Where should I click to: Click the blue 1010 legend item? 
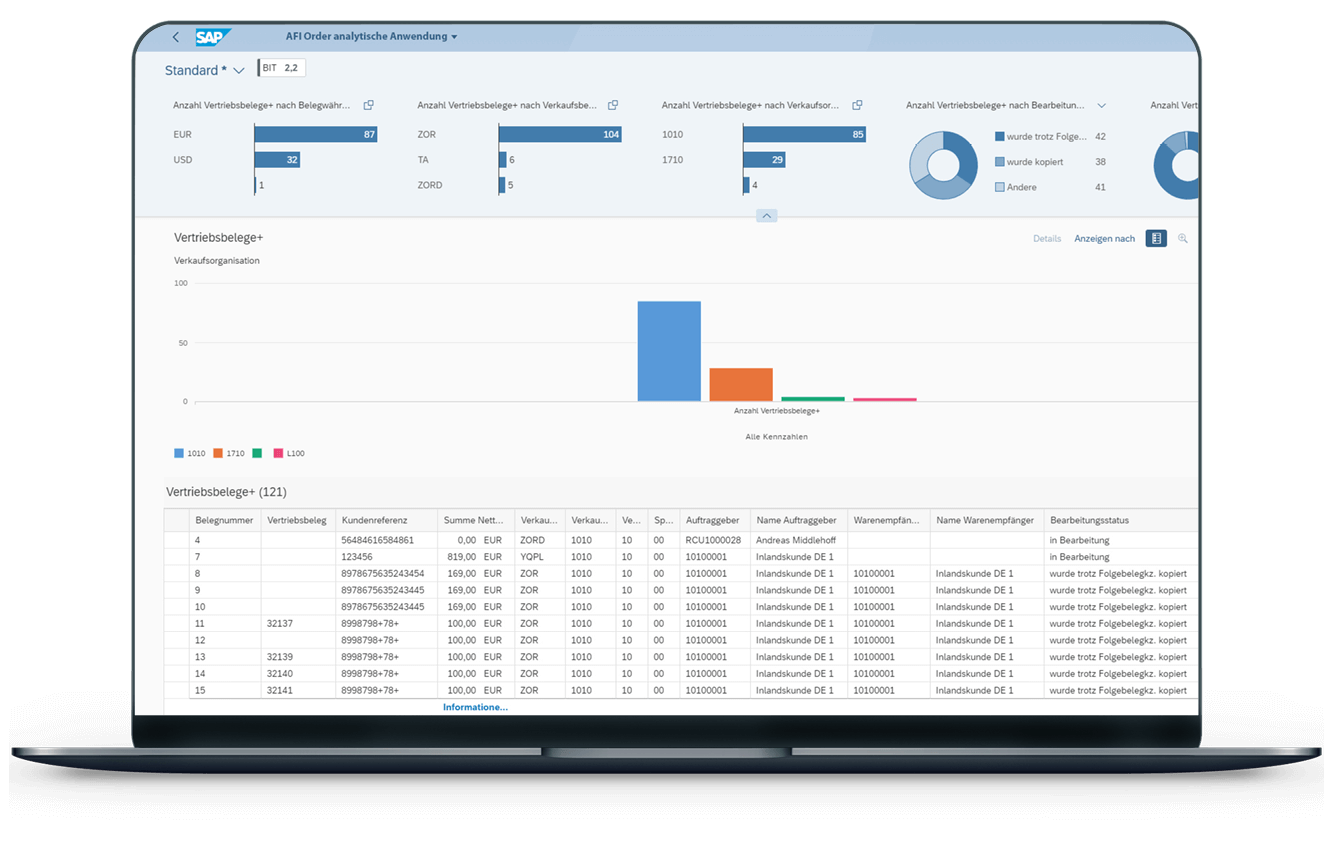[x=189, y=453]
